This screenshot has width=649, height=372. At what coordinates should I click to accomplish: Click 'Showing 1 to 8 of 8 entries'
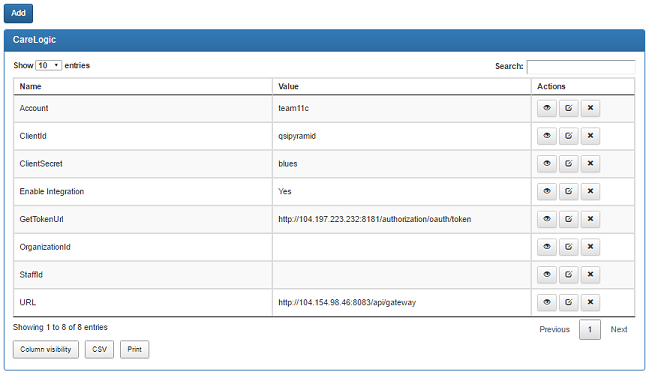coord(60,327)
